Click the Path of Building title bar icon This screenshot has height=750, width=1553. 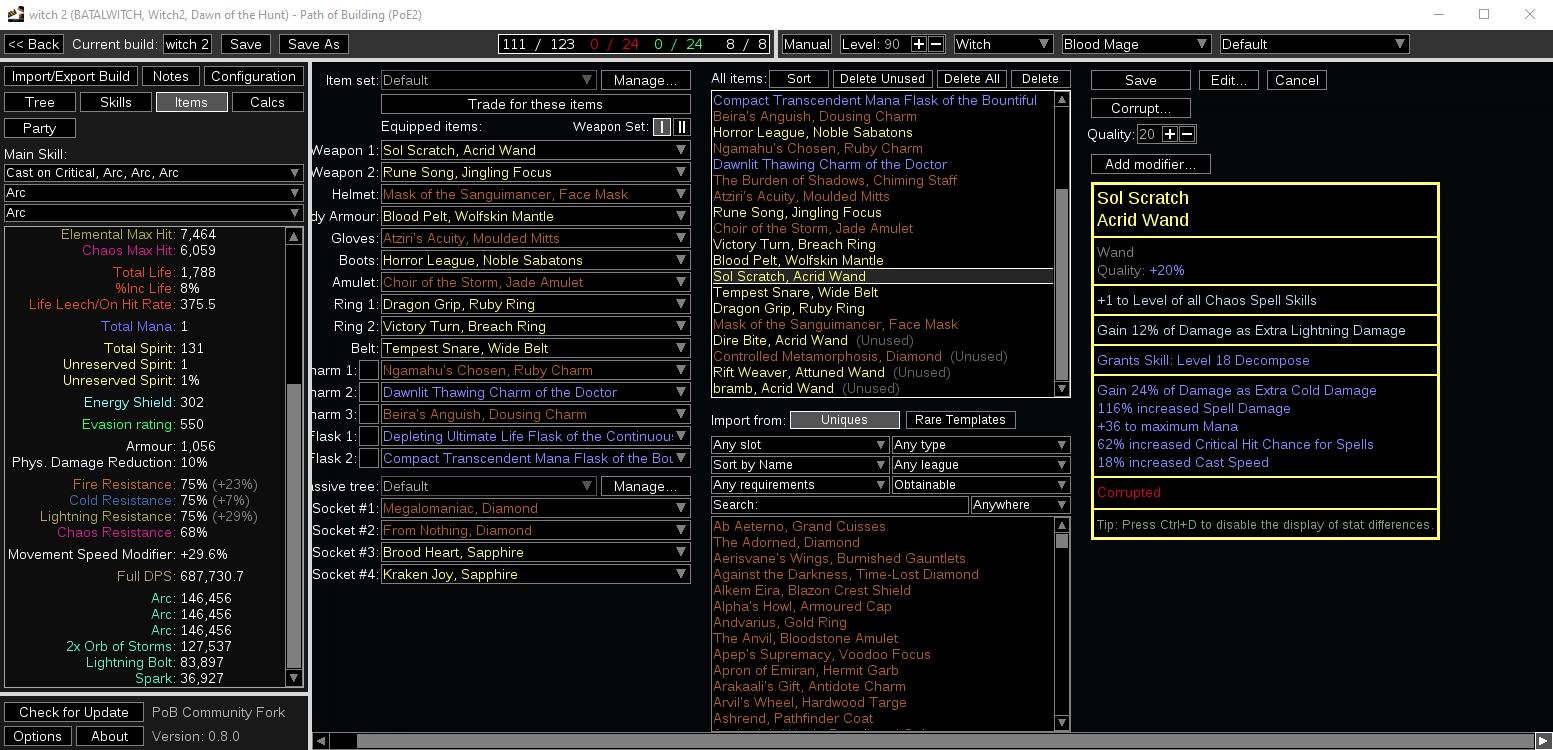pos(15,14)
